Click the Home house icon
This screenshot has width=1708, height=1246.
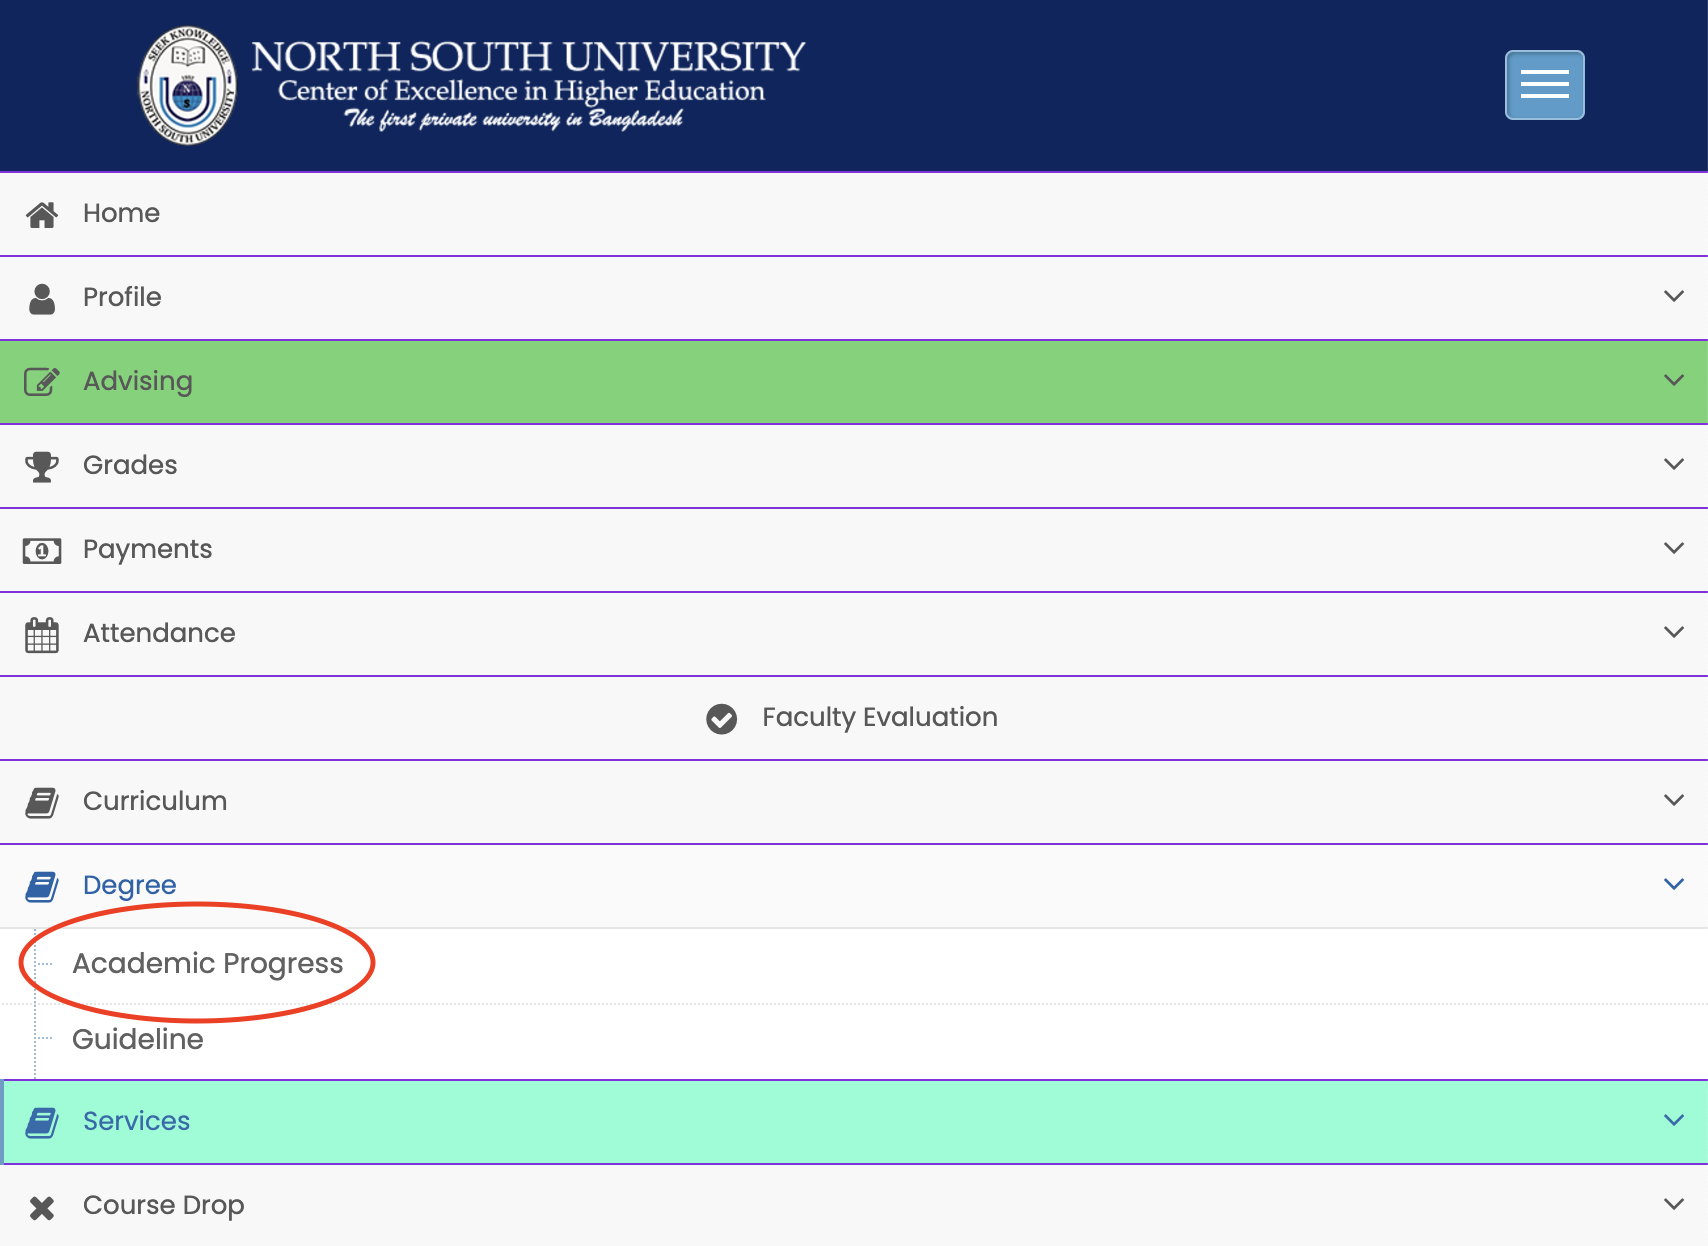[42, 214]
